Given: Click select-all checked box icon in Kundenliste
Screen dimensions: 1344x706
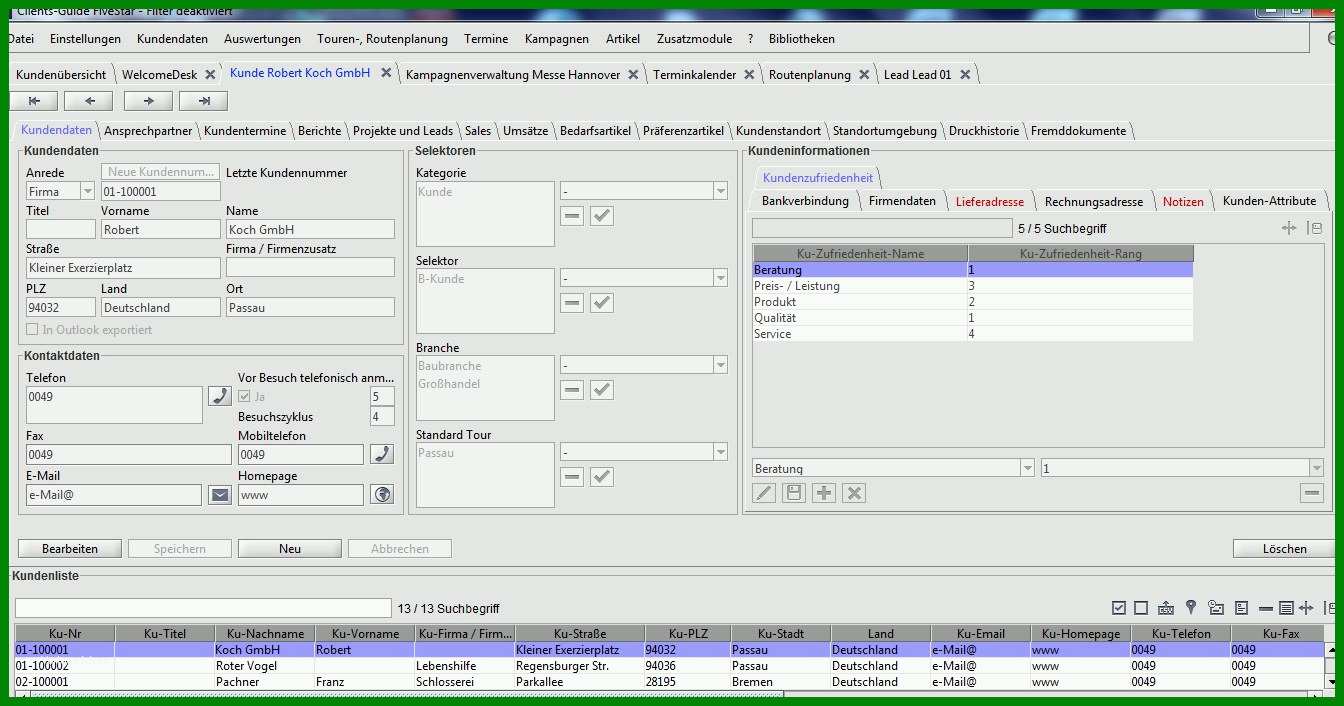Looking at the screenshot, I should click(x=1119, y=608).
